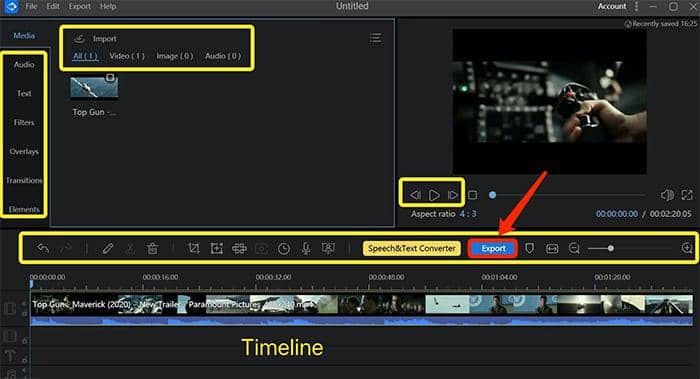Open the media list view options menu
This screenshot has height=379, width=700.
pos(375,38)
